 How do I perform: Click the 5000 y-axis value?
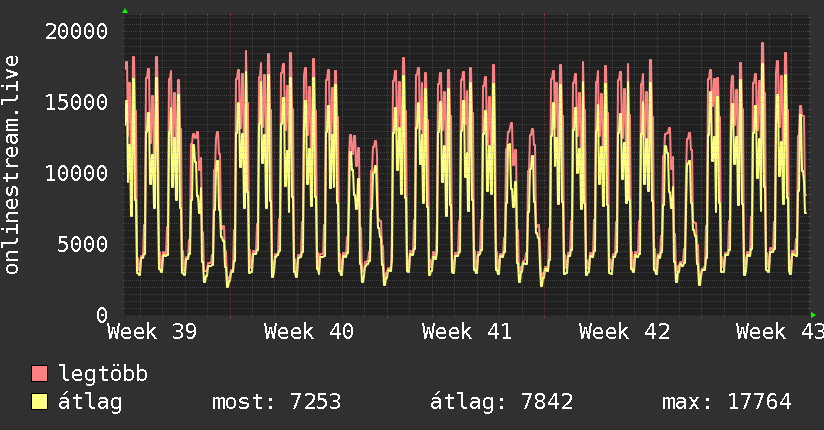(x=83, y=244)
